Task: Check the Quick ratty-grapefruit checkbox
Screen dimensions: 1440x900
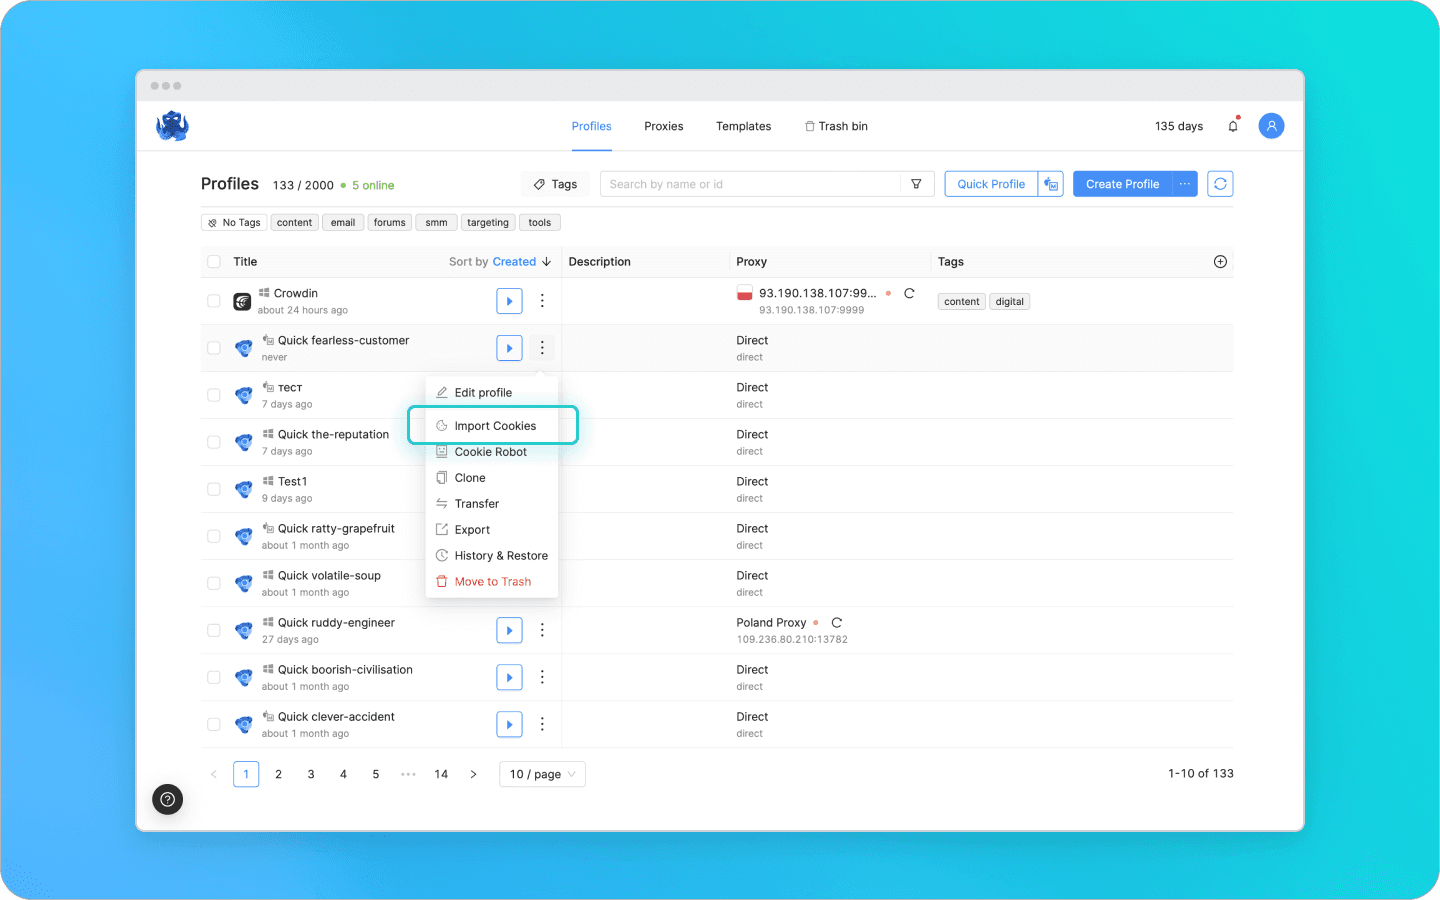Action: coord(214,536)
